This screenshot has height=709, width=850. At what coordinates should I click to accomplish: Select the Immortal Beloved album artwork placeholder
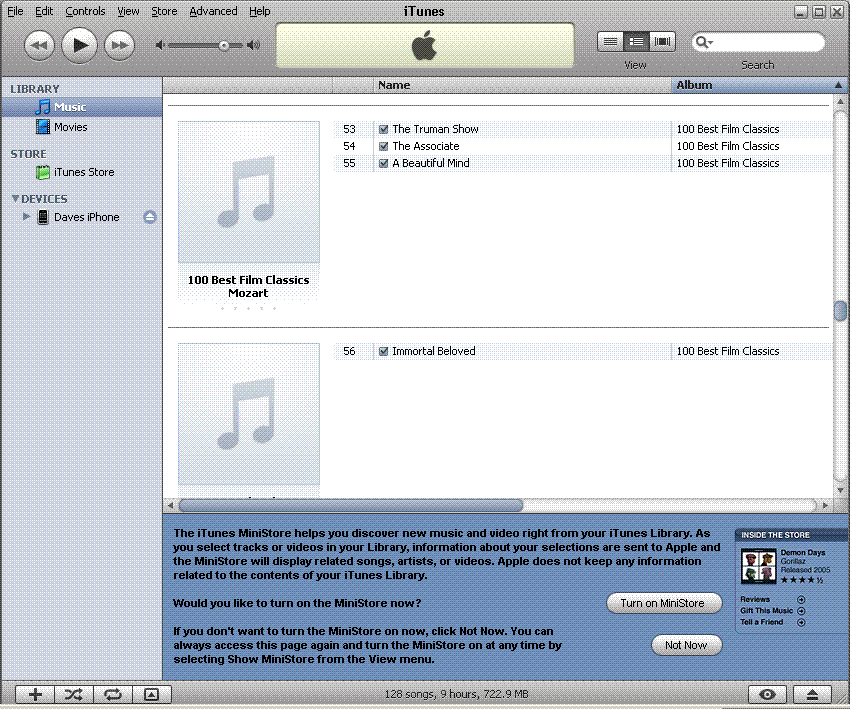tap(248, 414)
